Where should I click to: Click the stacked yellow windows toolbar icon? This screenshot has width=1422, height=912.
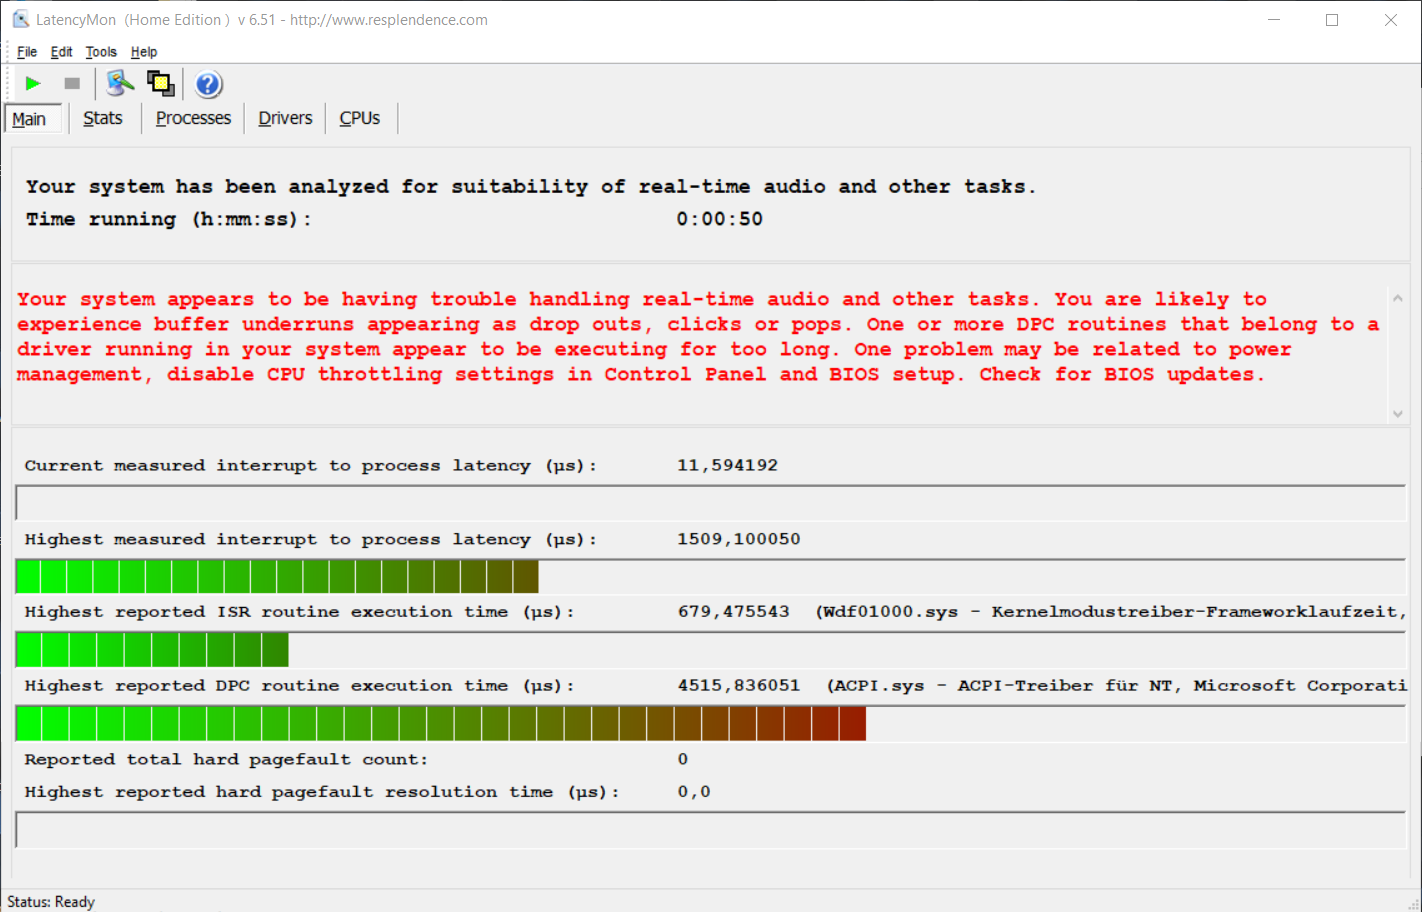160,84
